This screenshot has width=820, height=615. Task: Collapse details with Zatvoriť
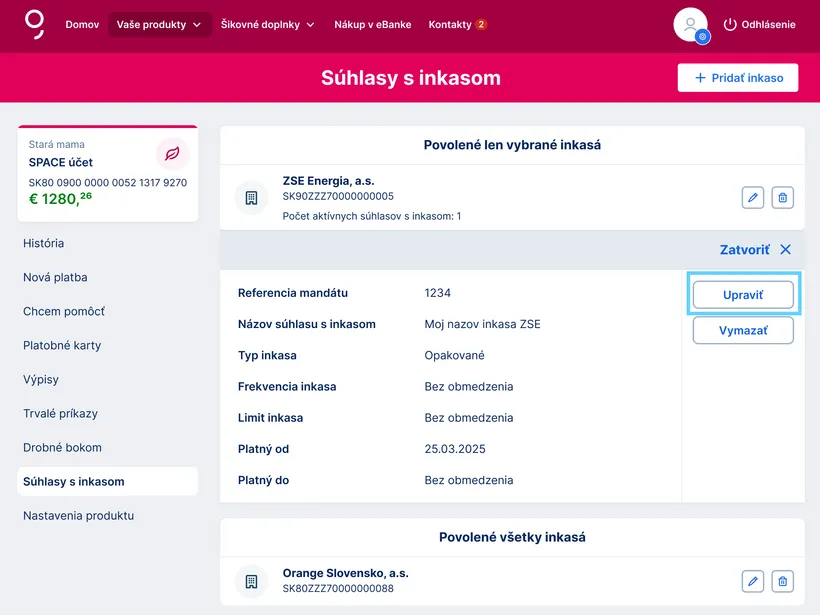click(x=755, y=250)
